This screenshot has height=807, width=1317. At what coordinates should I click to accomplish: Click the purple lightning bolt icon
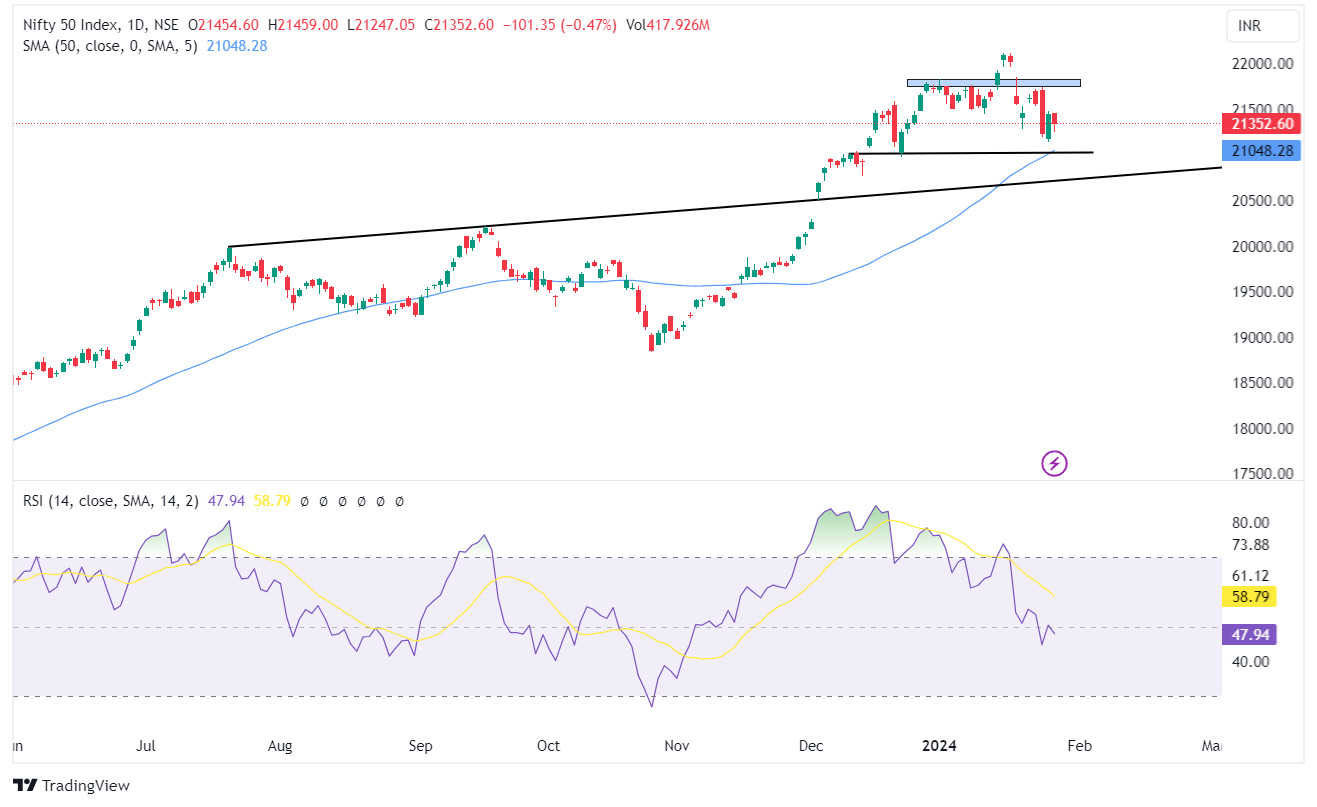(x=1055, y=463)
